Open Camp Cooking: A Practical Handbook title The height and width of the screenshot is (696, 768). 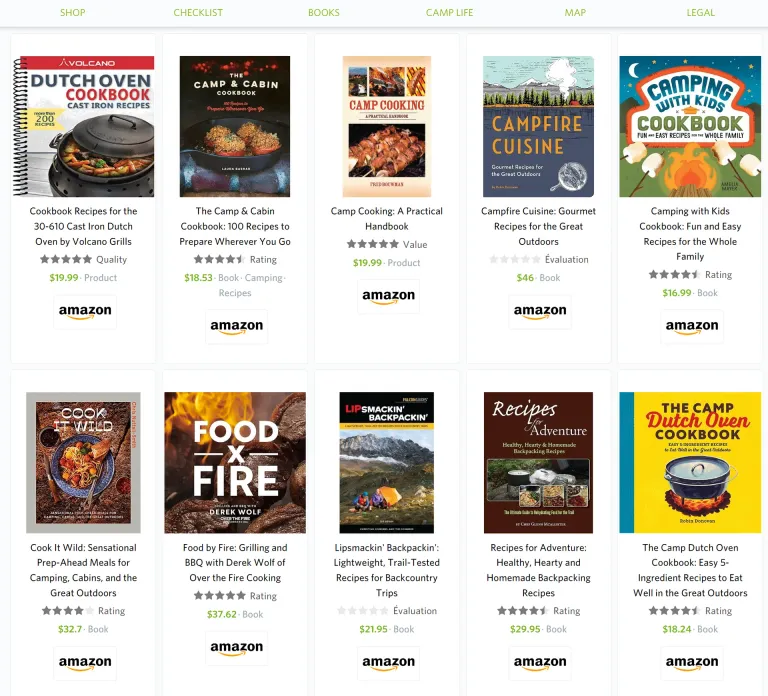(x=386, y=218)
